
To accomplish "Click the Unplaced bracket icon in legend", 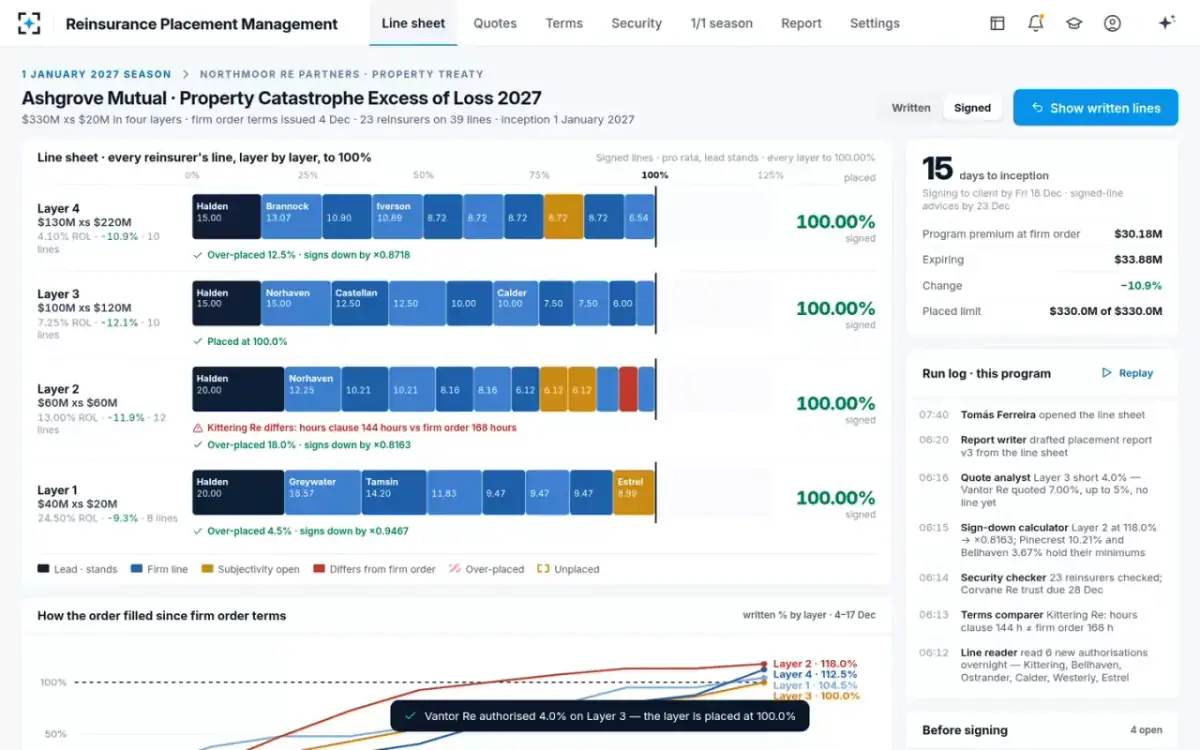I will pos(543,569).
